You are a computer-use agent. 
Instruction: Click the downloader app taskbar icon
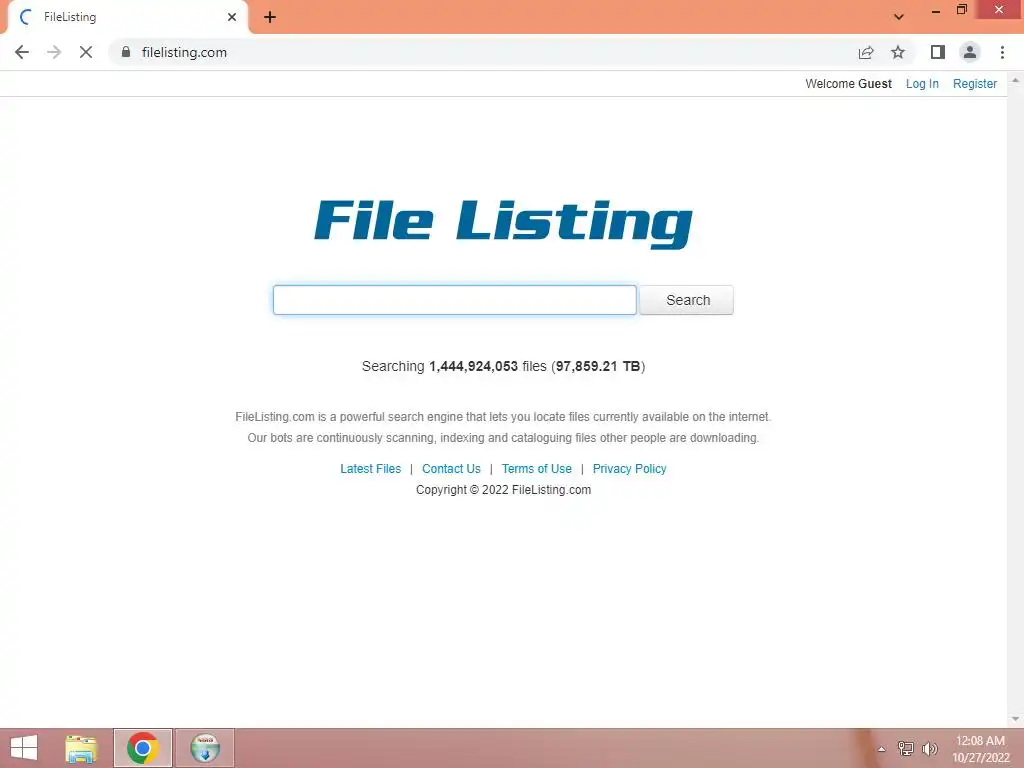(x=204, y=748)
